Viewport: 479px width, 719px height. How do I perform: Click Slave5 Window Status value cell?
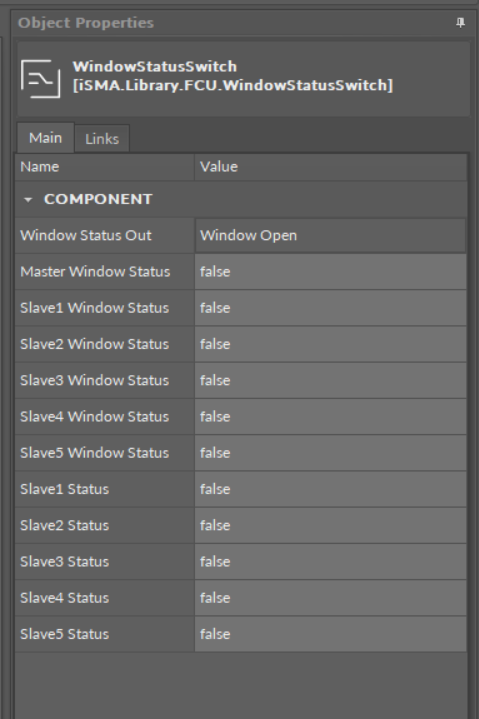coord(330,453)
